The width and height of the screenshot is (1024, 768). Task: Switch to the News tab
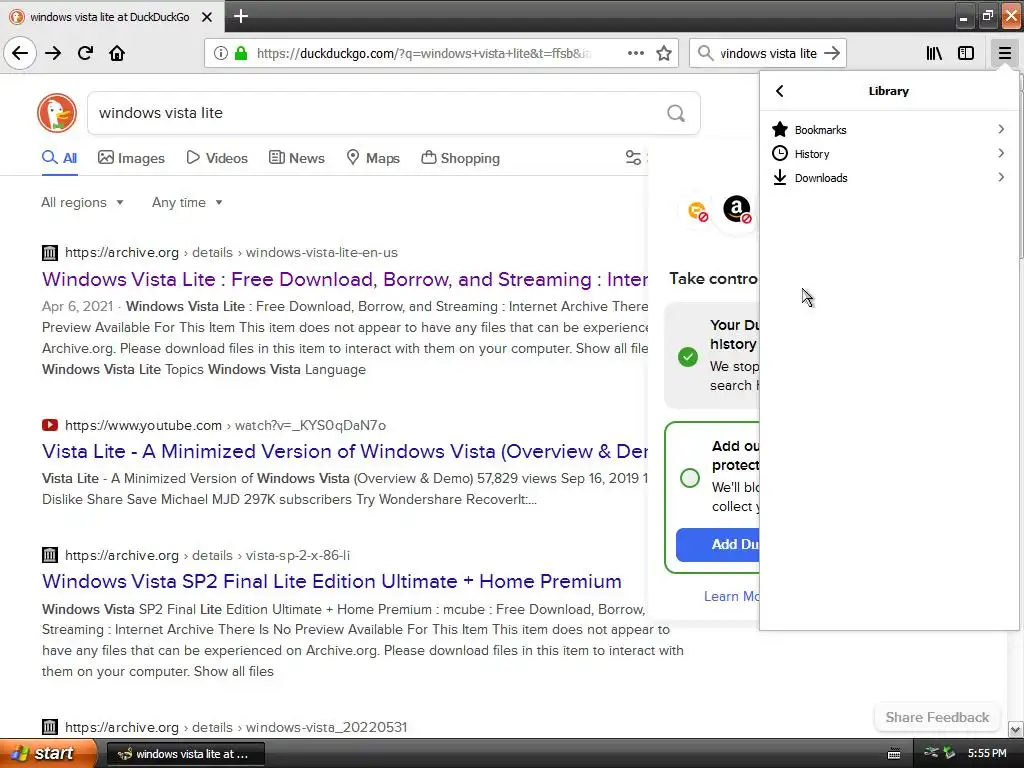coord(296,158)
